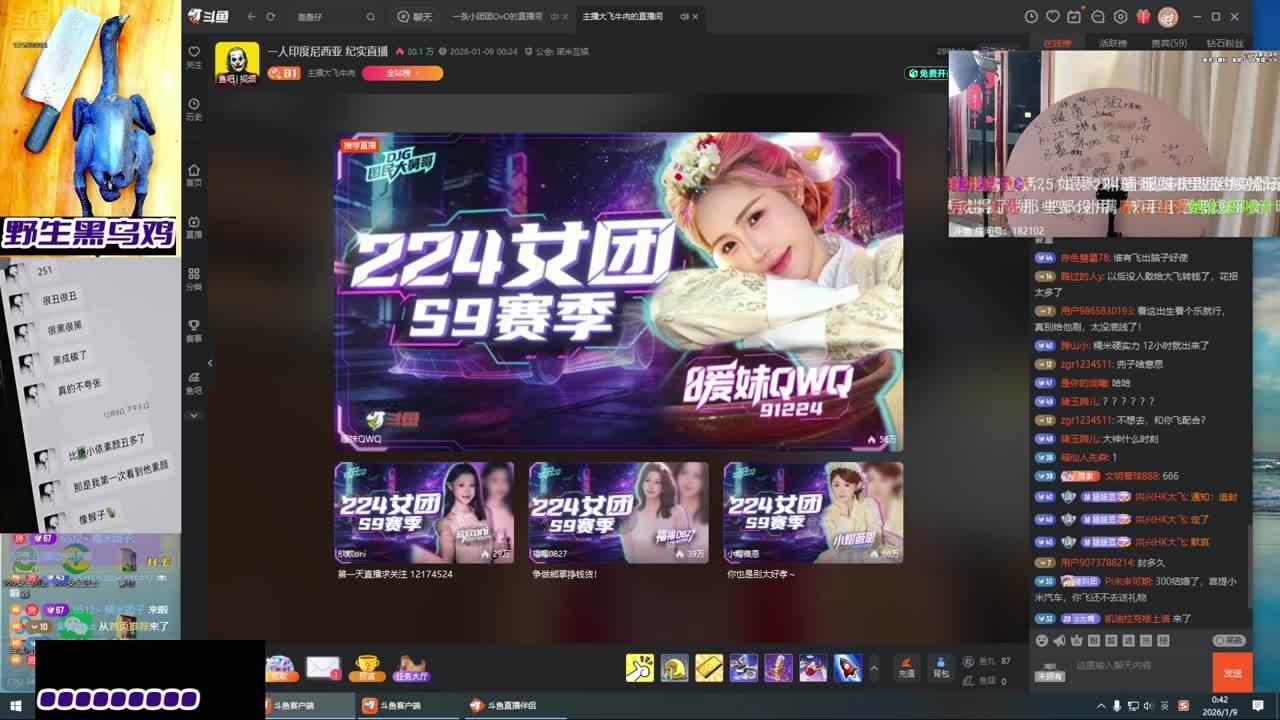Switch to the 活跃榜 tab
The height and width of the screenshot is (720, 1280).
pos(1113,44)
